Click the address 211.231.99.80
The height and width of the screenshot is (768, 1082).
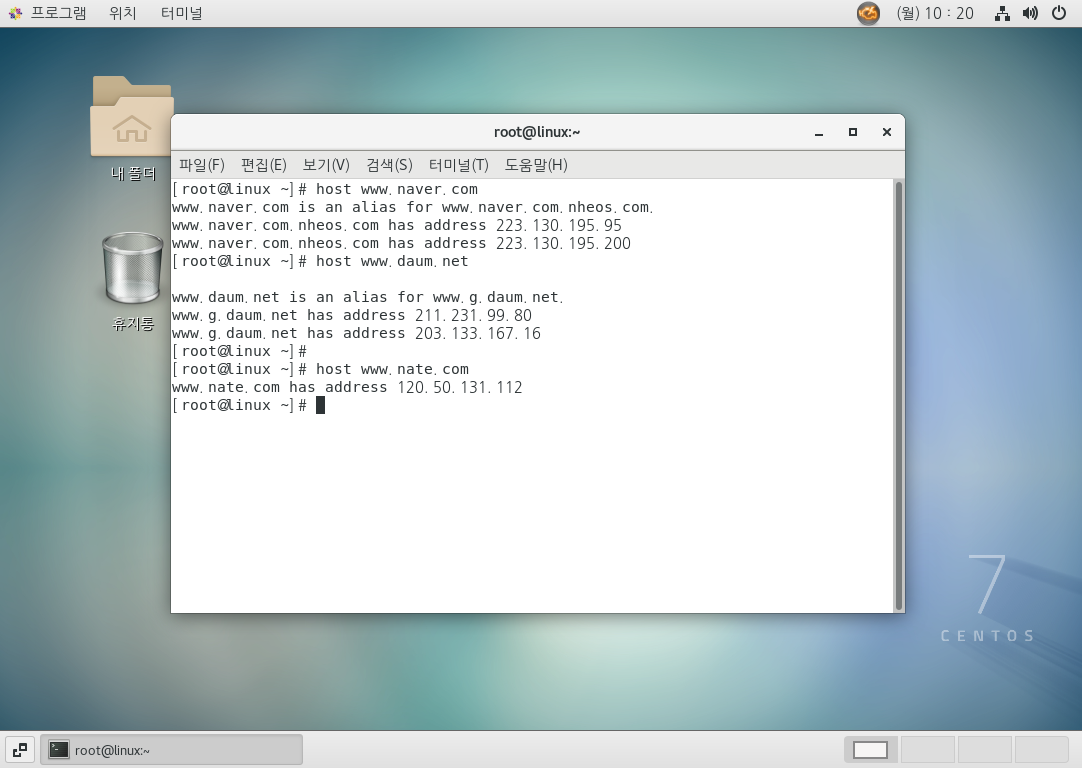point(473,315)
